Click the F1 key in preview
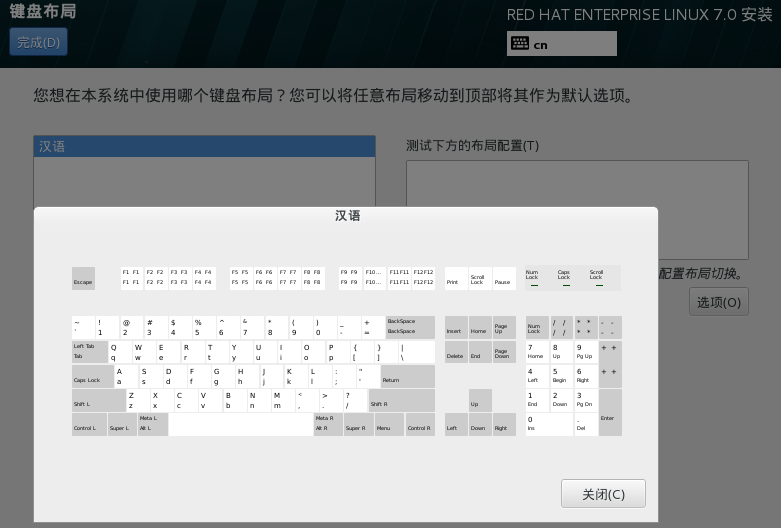The image size is (781, 528). [131, 278]
